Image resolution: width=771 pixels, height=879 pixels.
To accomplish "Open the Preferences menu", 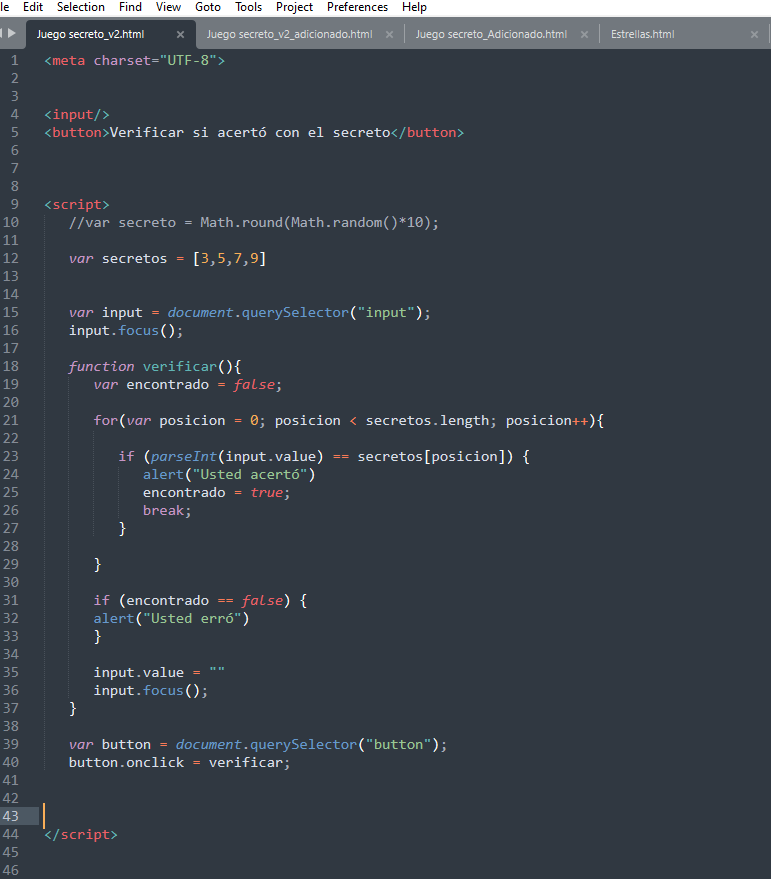I will click(357, 7).
